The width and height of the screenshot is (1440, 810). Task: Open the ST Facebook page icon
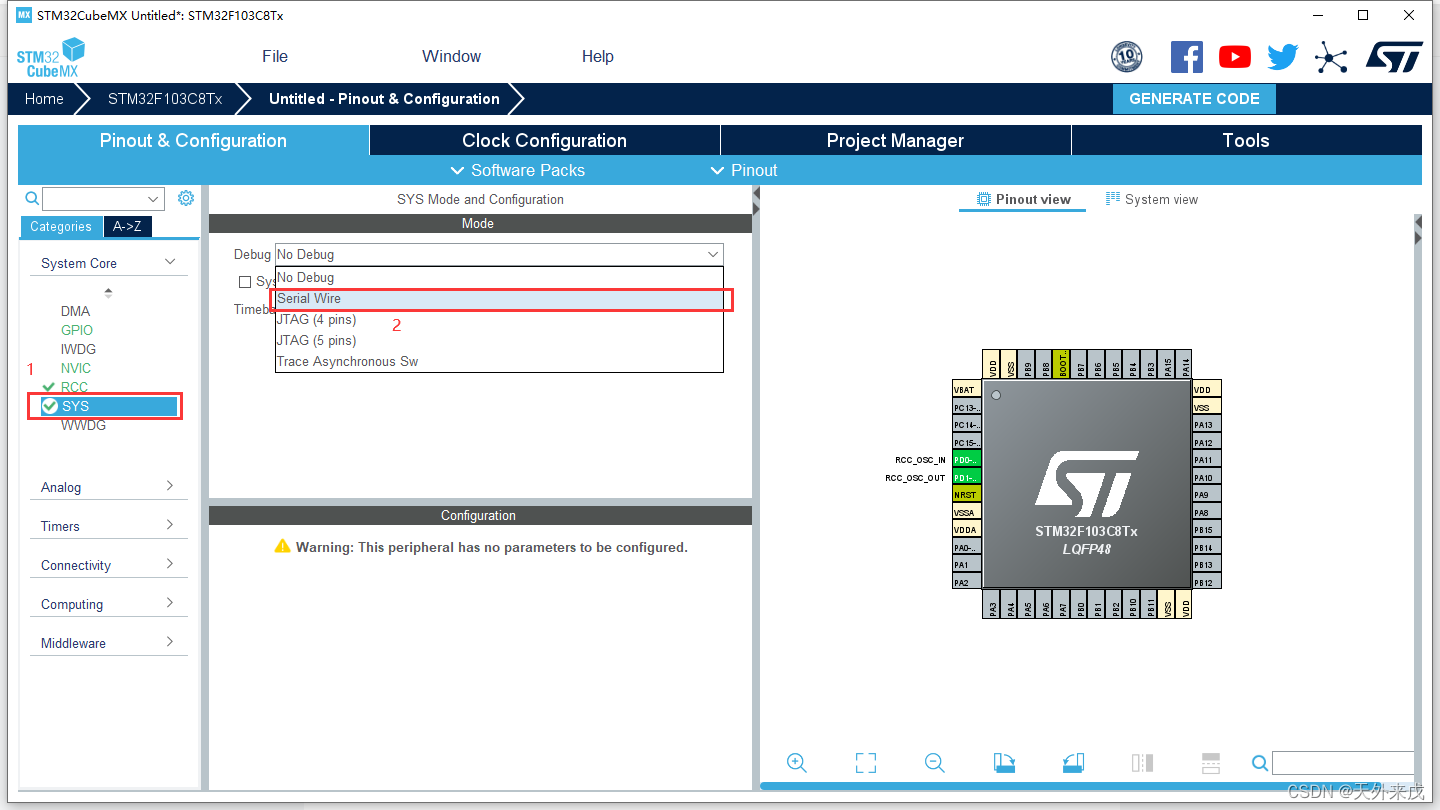pyautogui.click(x=1187, y=57)
